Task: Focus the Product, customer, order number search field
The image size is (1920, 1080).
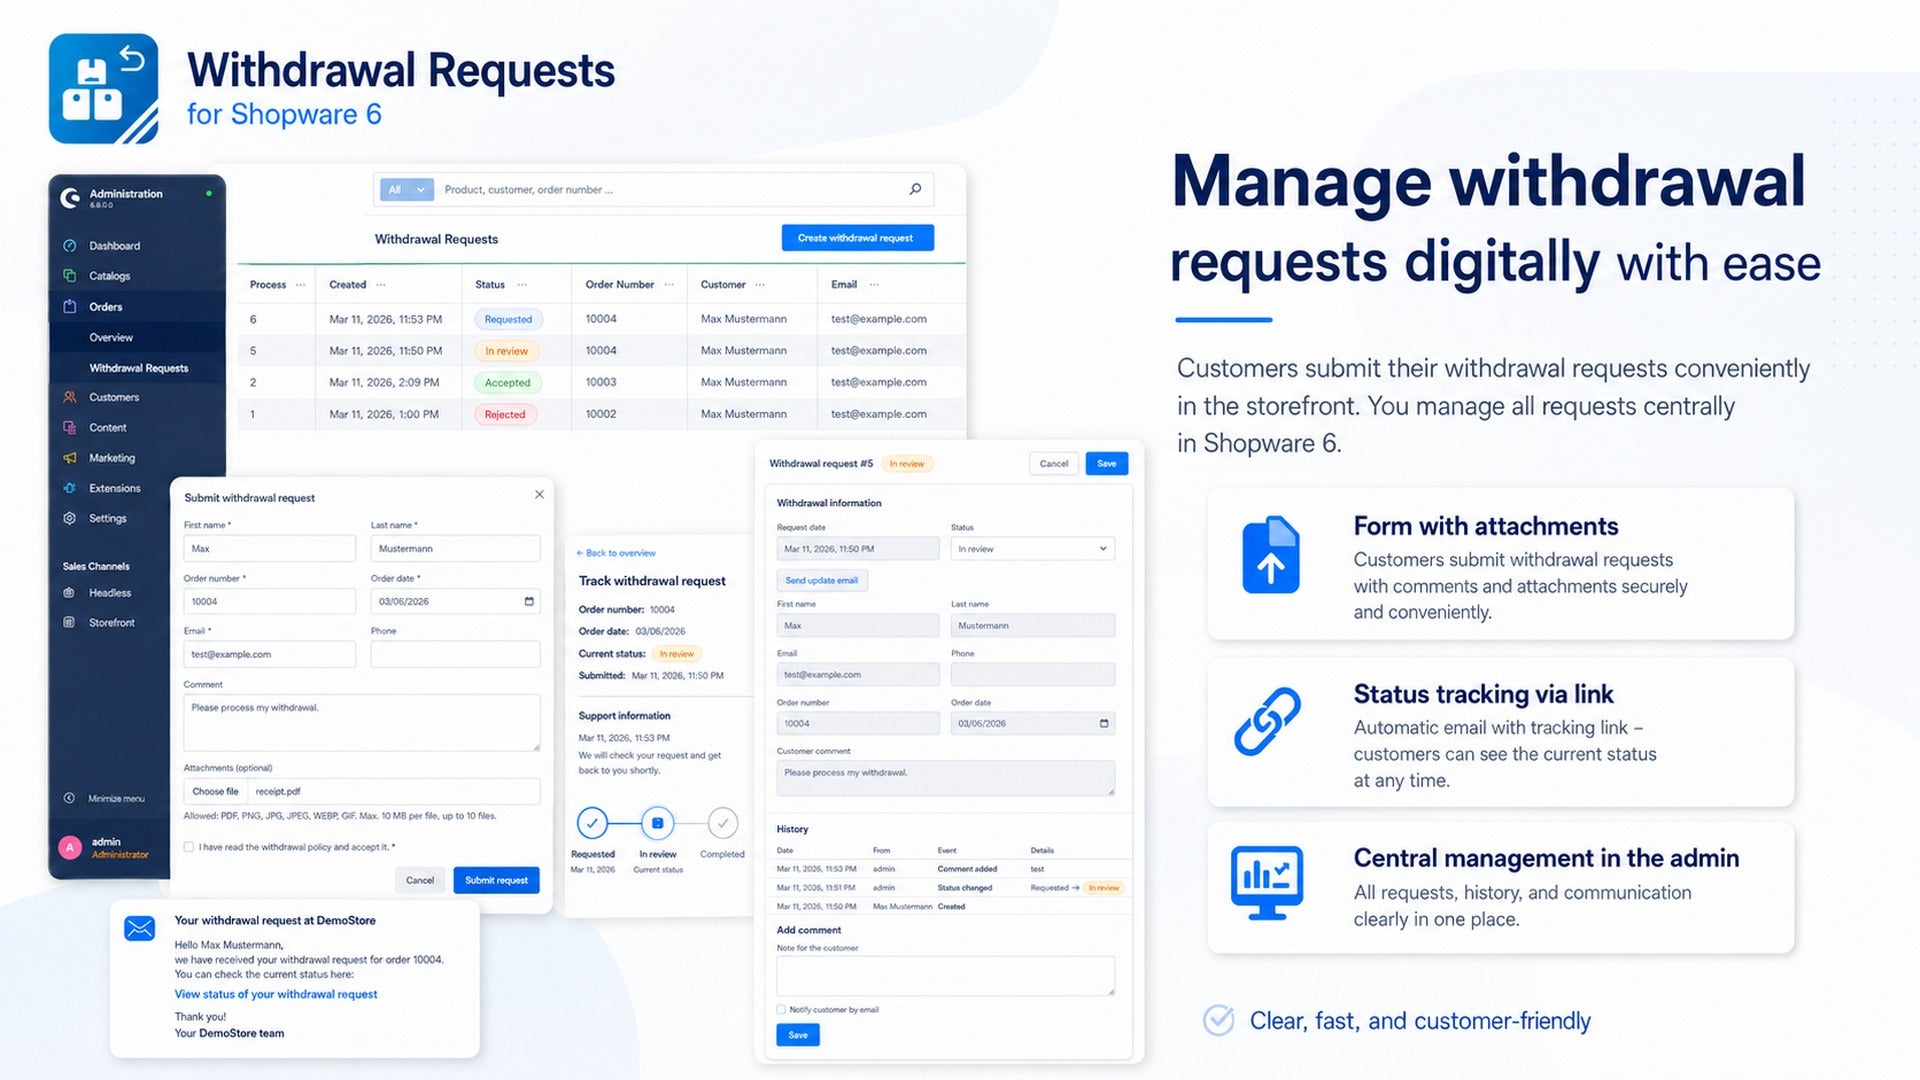Action: pyautogui.click(x=670, y=190)
